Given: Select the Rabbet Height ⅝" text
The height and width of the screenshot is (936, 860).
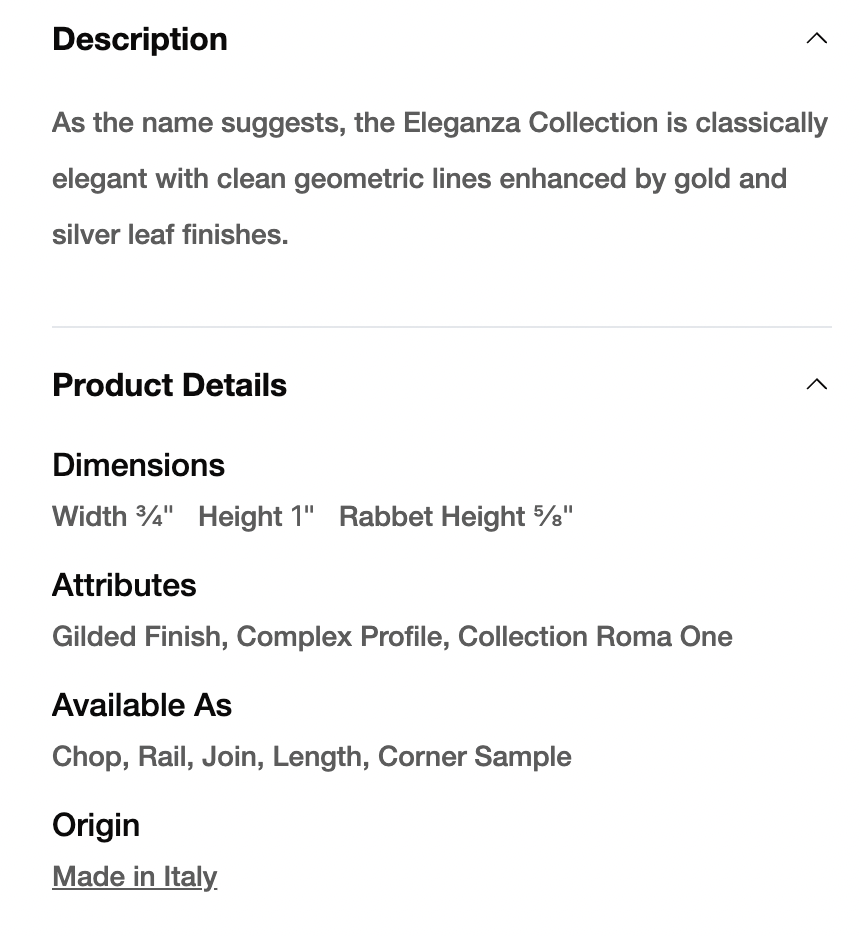Looking at the screenshot, I should 456,517.
